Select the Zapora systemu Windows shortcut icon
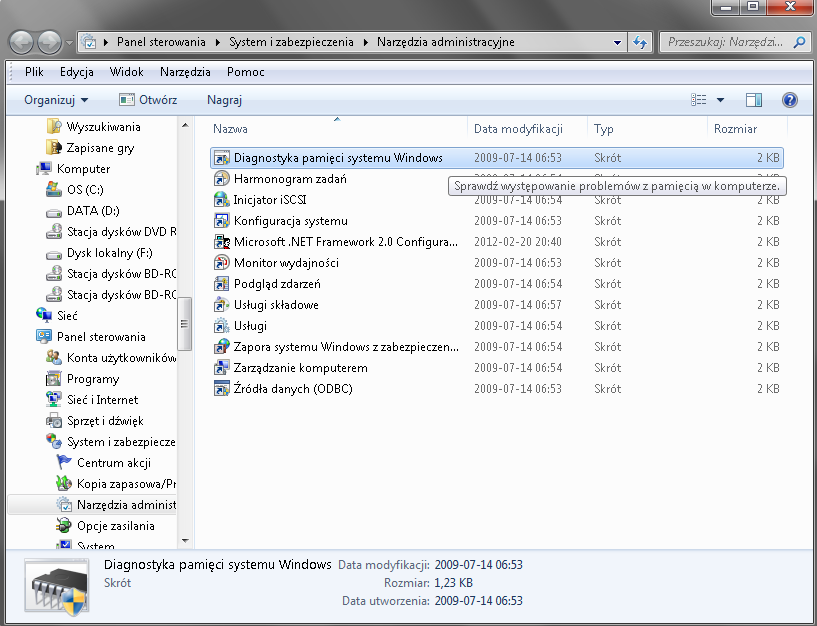 pos(223,347)
